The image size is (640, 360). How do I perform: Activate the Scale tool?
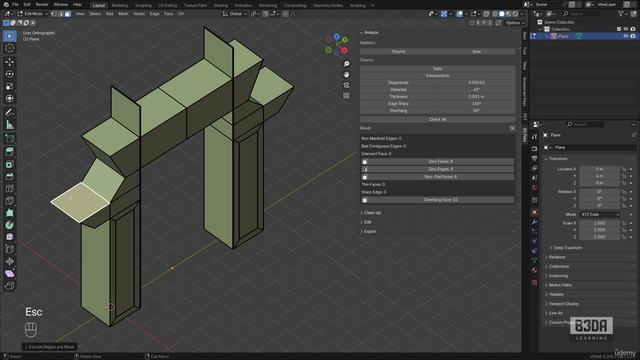[10, 87]
